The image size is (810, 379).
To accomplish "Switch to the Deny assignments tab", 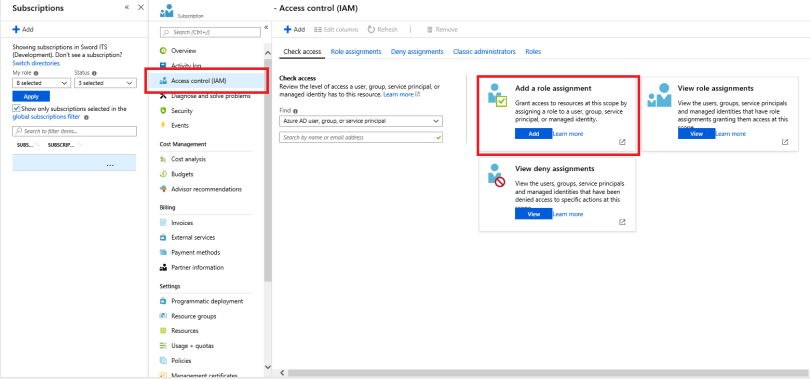I will pos(417,52).
